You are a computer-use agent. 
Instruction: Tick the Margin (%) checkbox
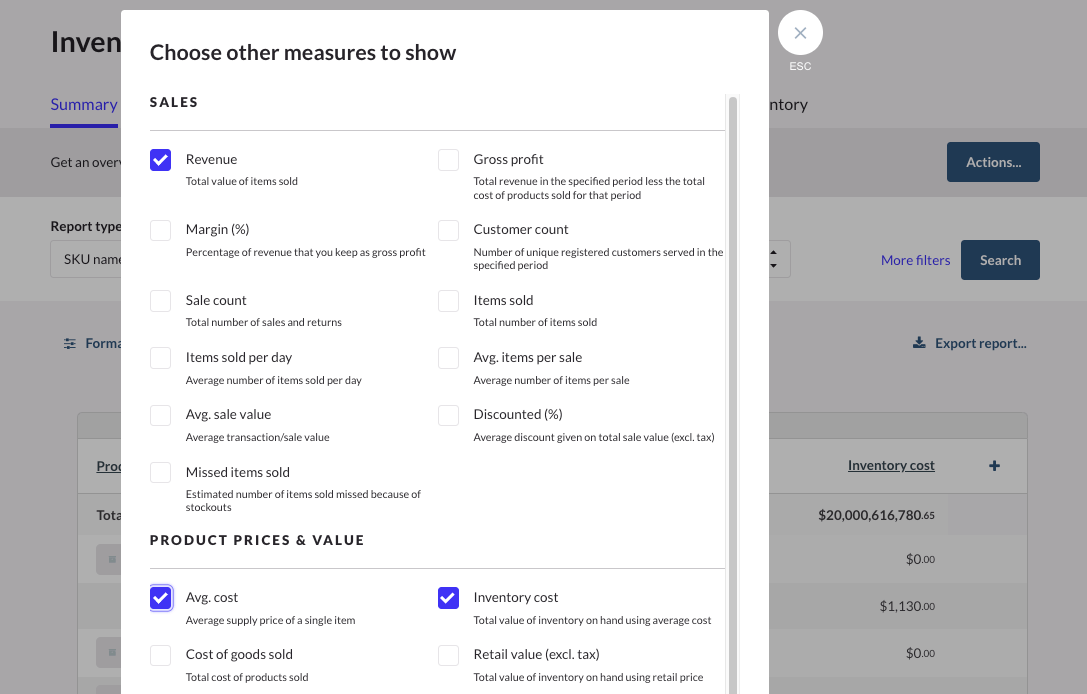(x=161, y=230)
